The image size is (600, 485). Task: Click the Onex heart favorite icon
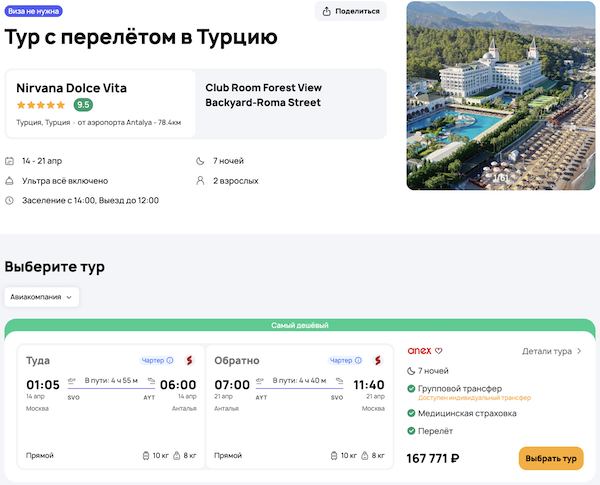(x=438, y=351)
